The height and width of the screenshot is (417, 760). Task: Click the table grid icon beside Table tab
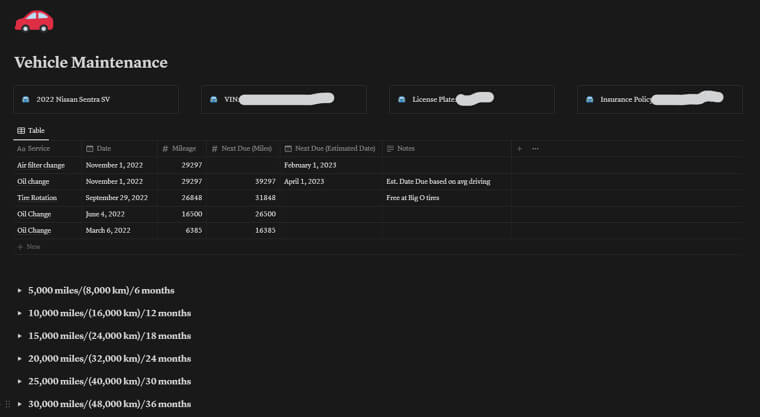[21, 130]
